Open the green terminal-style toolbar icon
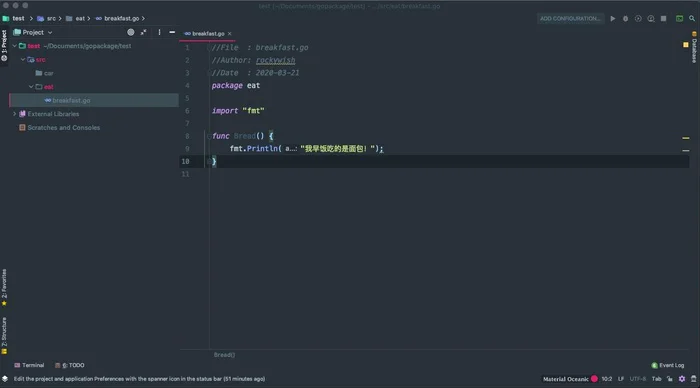 coord(679,18)
